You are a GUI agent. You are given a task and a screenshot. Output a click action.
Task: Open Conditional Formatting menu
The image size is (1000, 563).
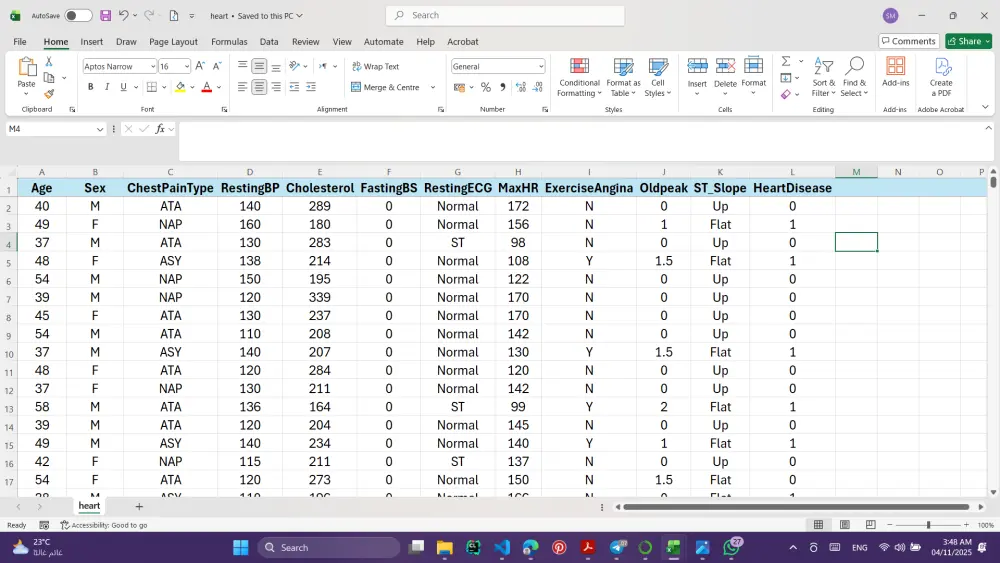[x=579, y=78]
